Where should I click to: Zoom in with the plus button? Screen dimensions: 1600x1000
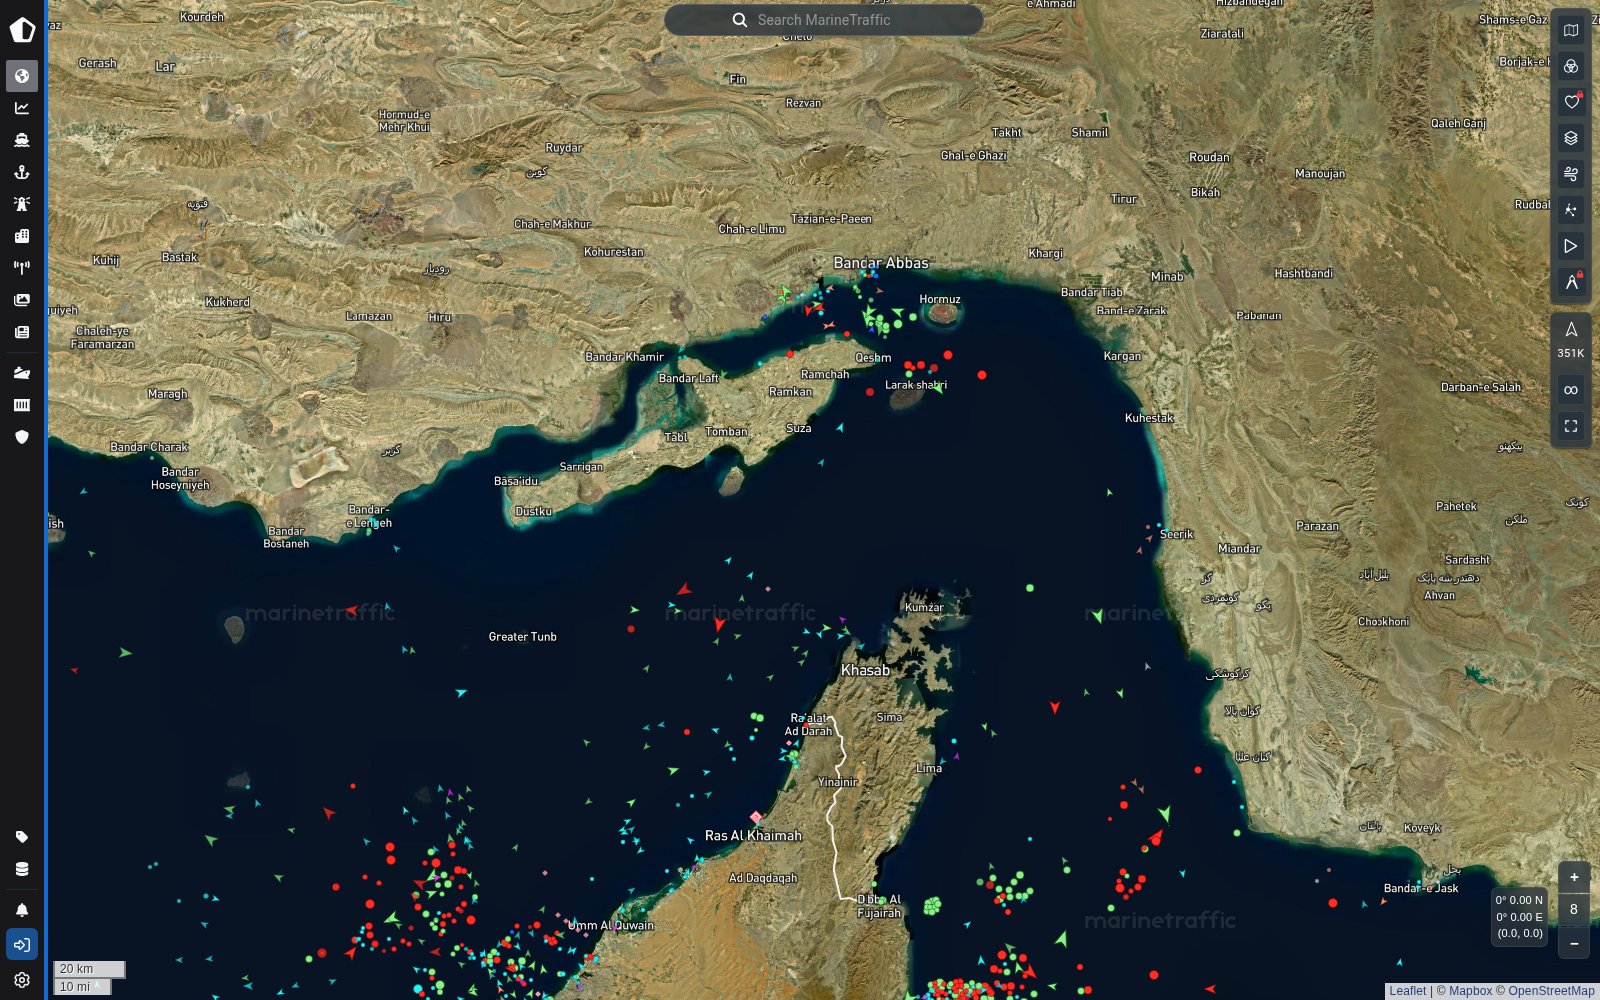pyautogui.click(x=1574, y=877)
